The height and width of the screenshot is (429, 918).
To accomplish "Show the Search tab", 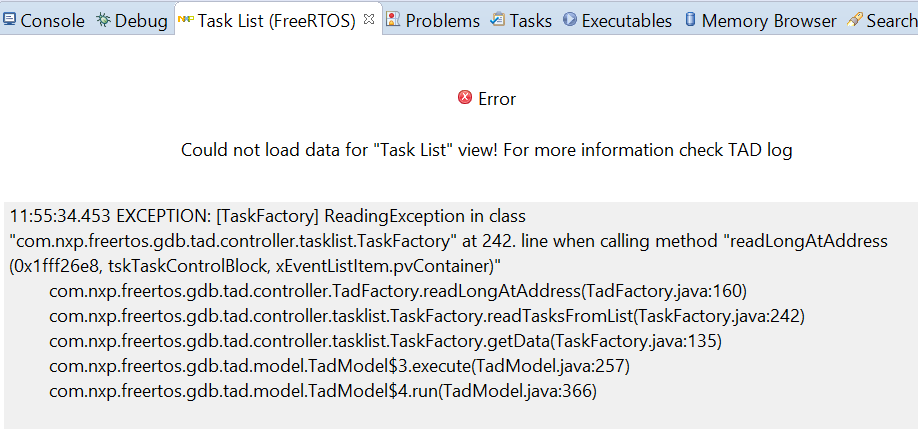I will 891,20.
